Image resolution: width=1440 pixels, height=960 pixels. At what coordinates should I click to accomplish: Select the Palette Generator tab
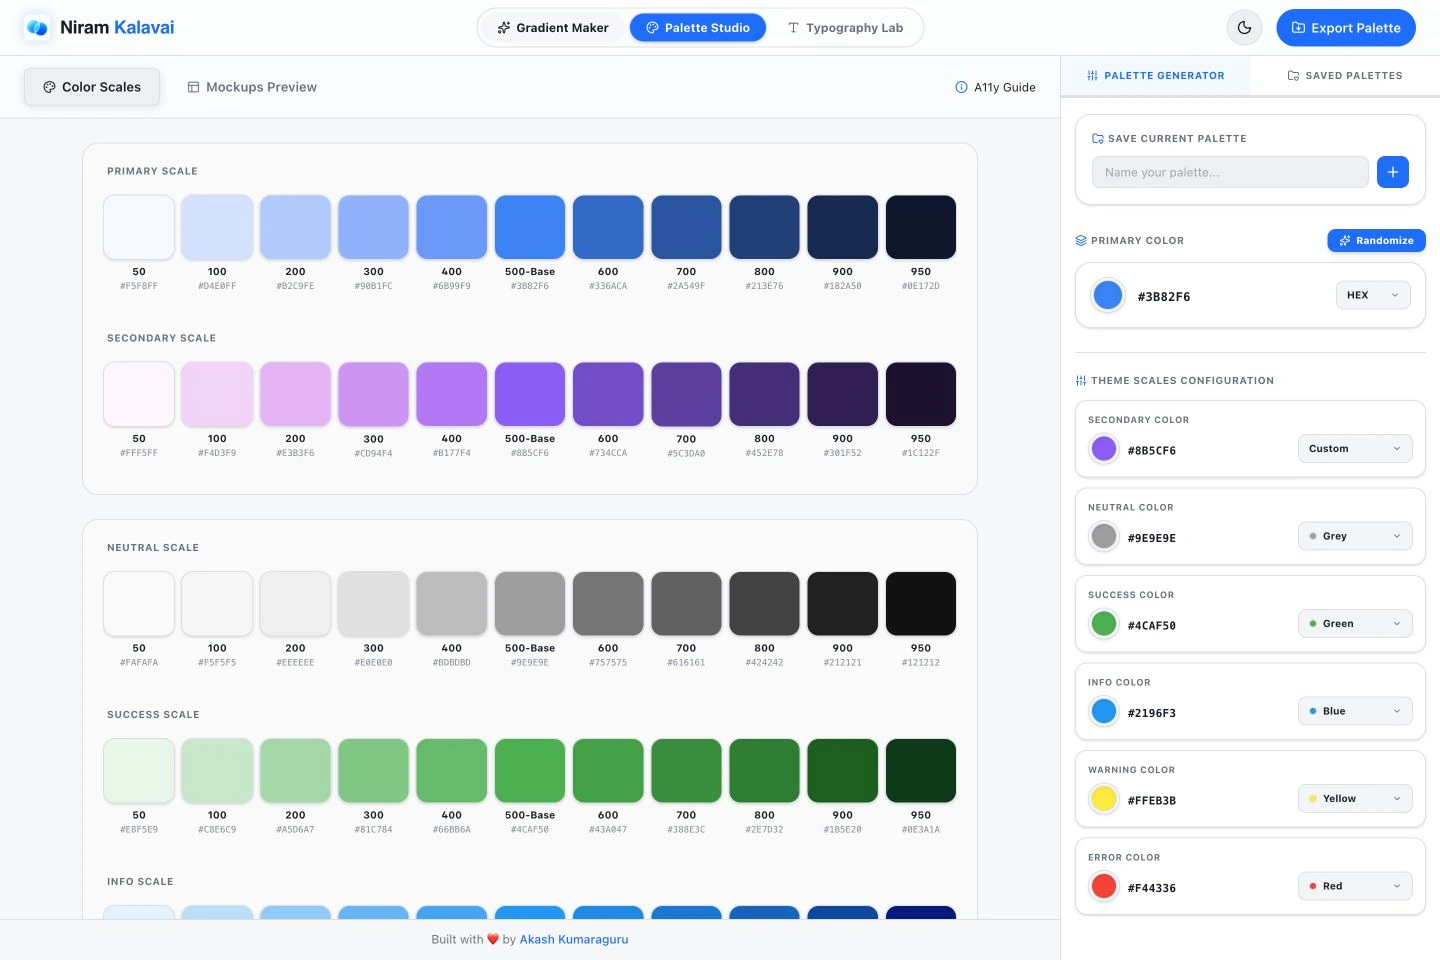pos(1155,75)
